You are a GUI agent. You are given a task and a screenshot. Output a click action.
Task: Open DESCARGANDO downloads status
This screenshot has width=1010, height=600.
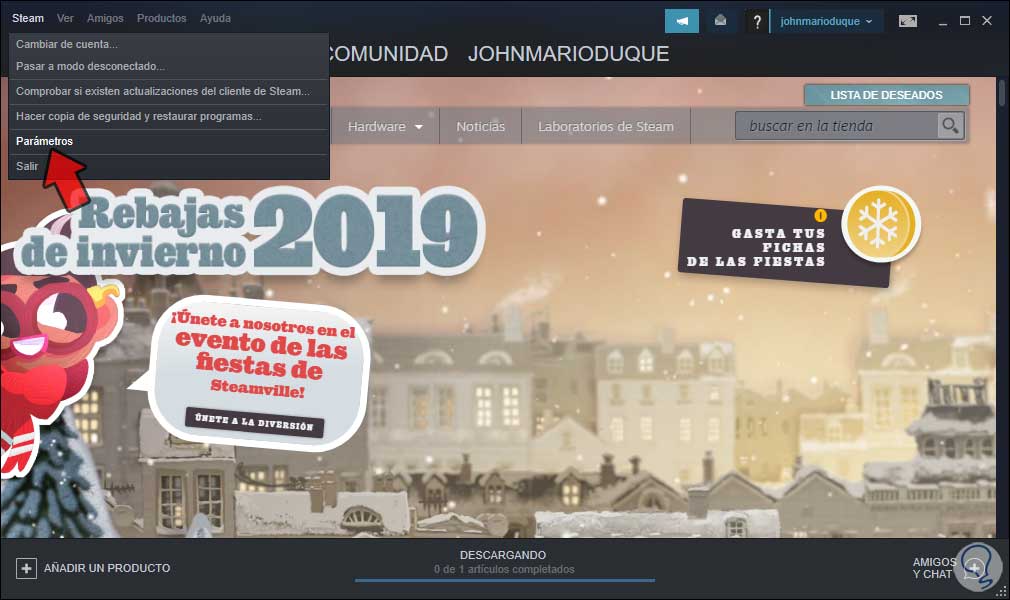pos(503,555)
